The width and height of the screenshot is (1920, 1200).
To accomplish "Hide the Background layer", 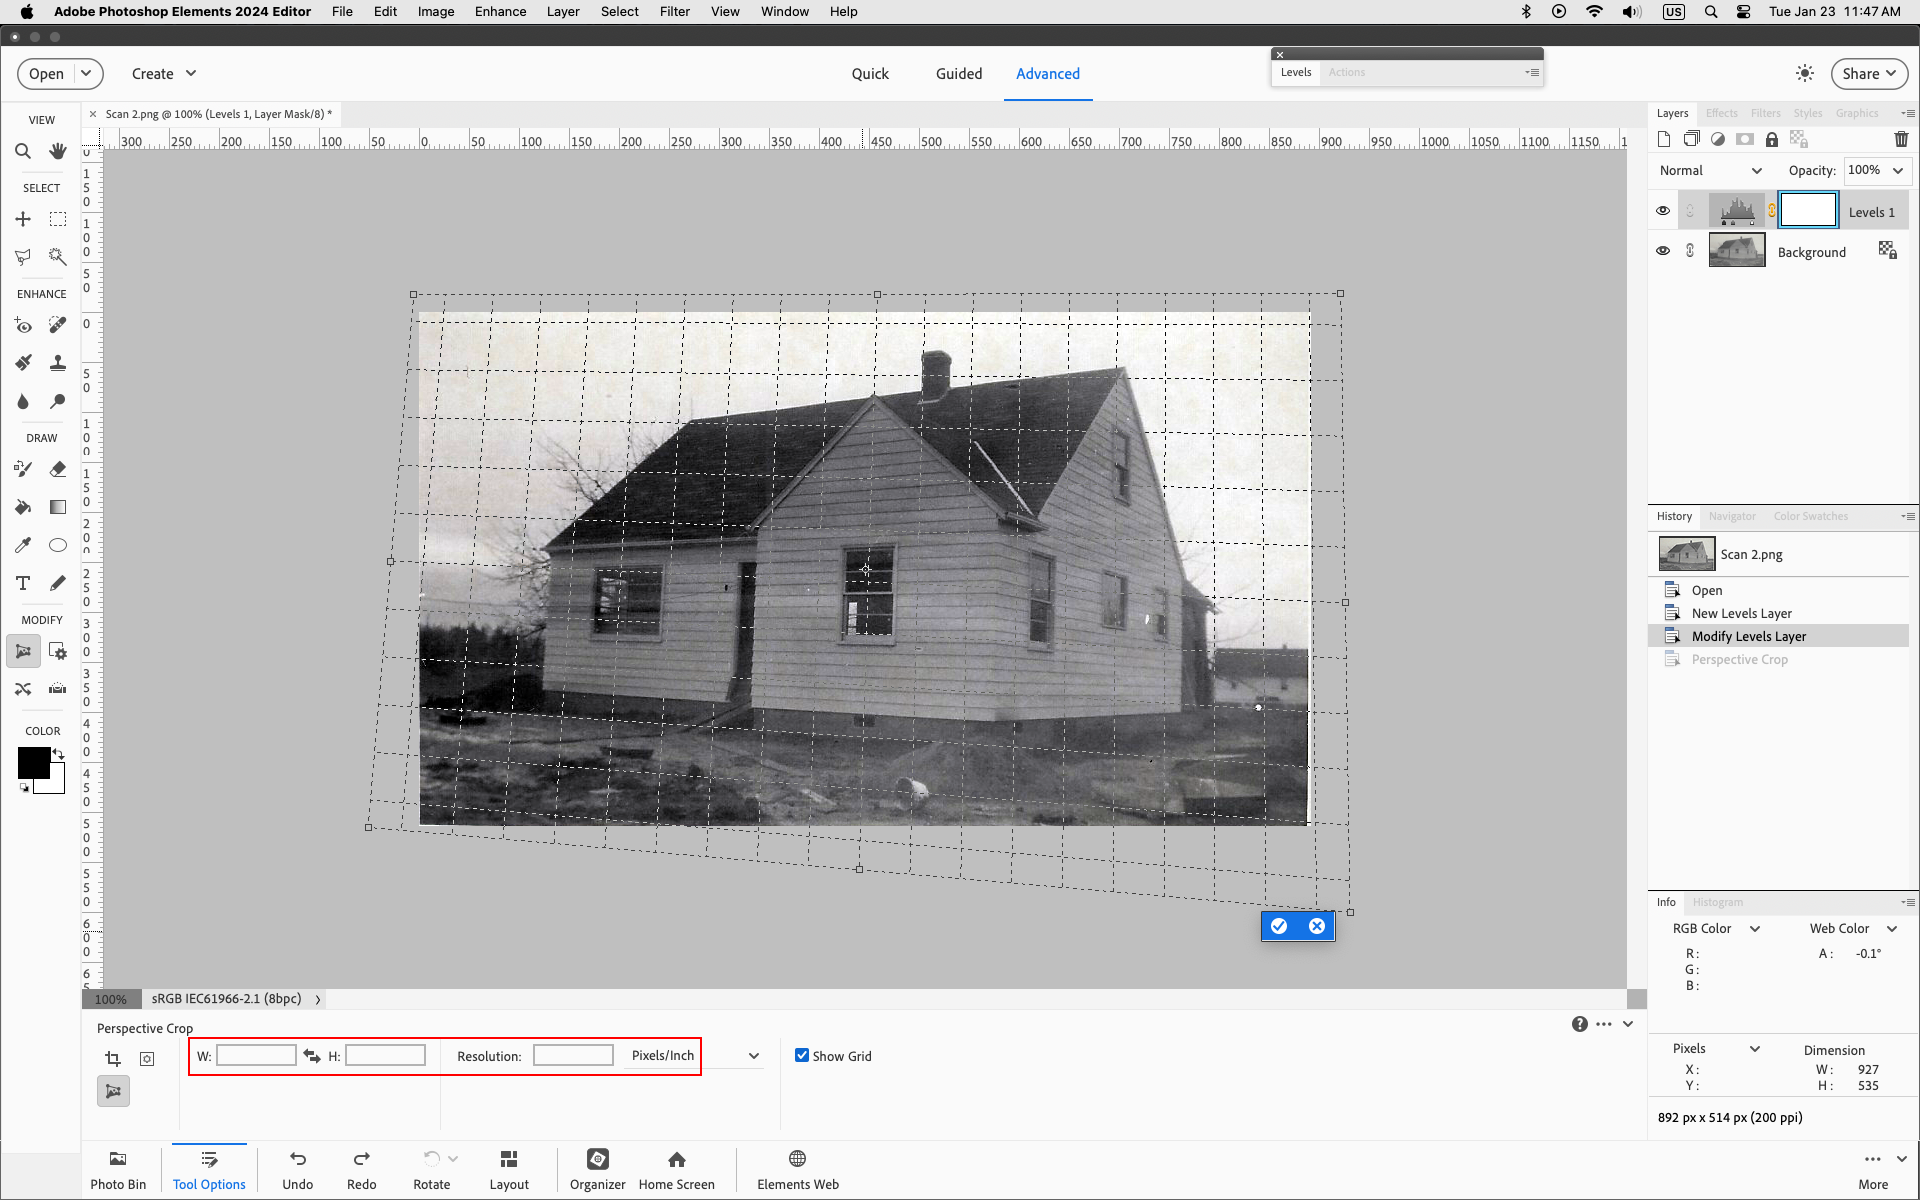I will [1663, 250].
